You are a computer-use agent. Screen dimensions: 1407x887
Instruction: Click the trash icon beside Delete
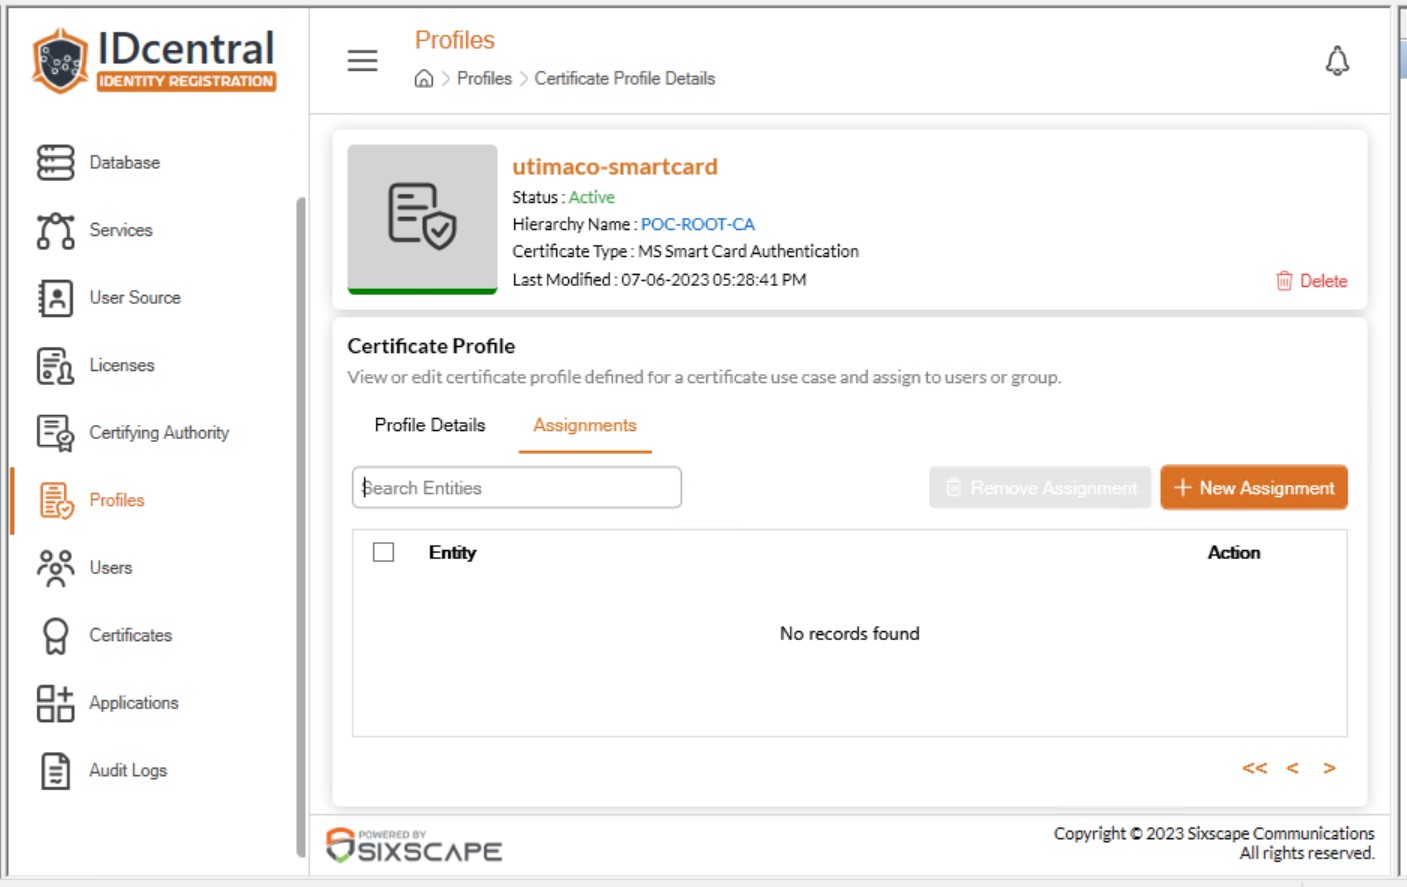click(x=1284, y=281)
